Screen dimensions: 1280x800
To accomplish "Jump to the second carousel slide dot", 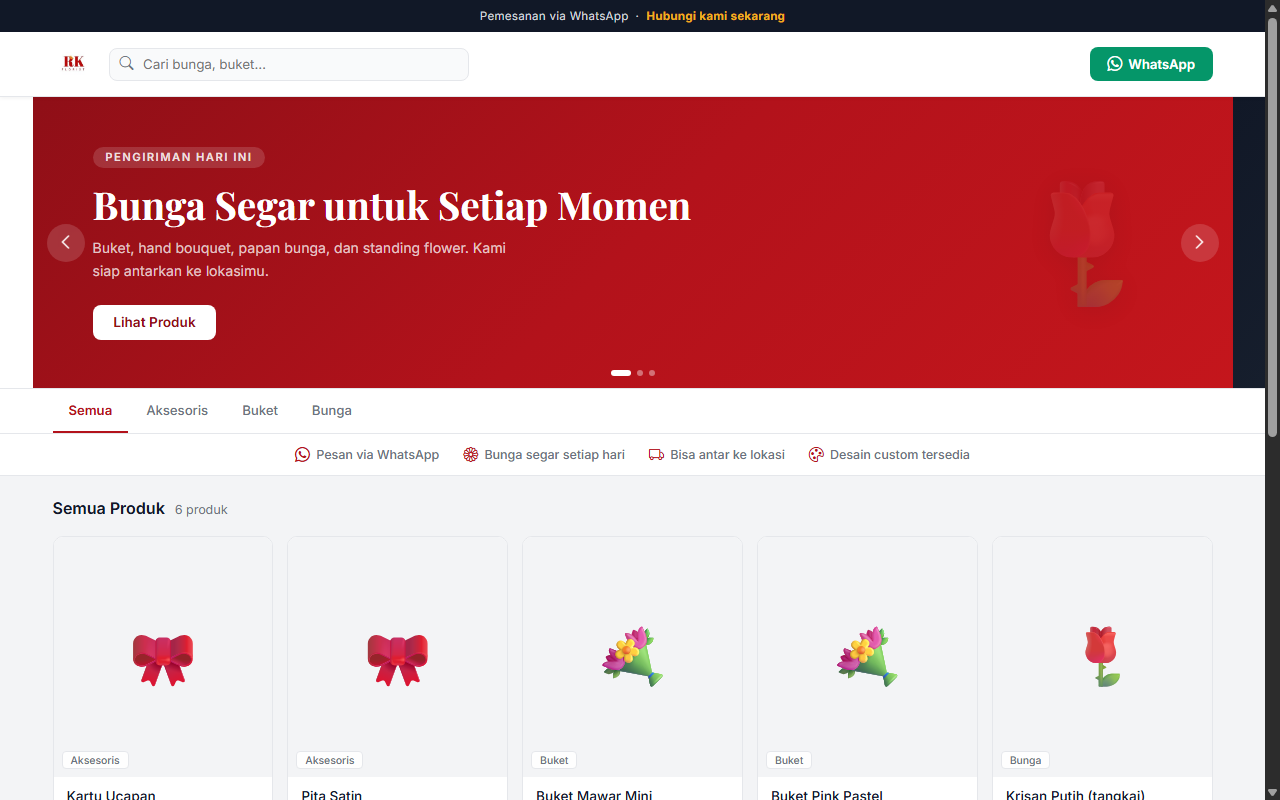I will click(x=640, y=373).
